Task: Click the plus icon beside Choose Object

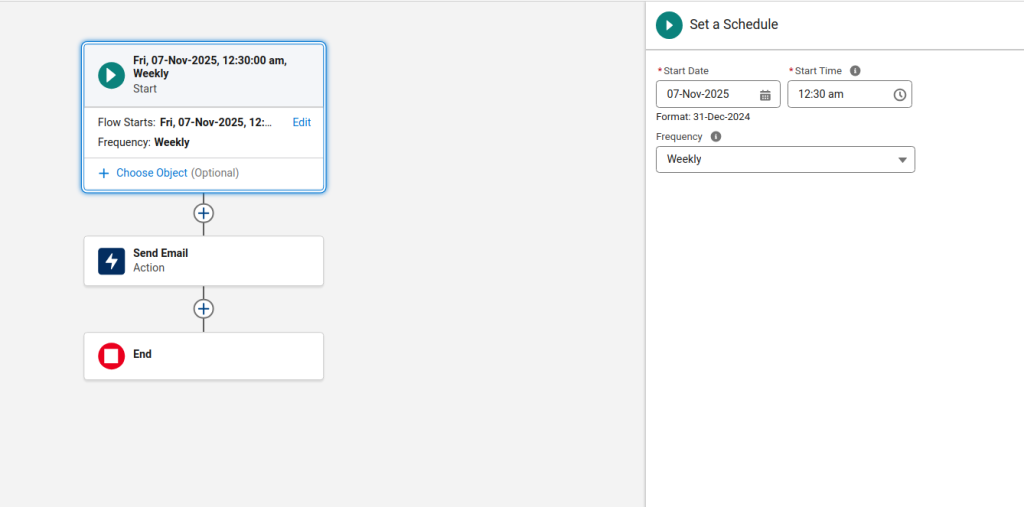Action: (103, 173)
